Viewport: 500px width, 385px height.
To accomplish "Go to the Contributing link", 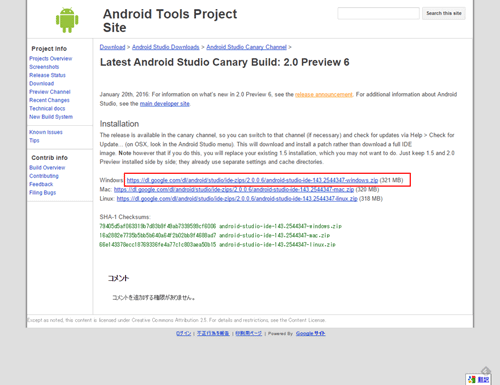I will click(44, 176).
